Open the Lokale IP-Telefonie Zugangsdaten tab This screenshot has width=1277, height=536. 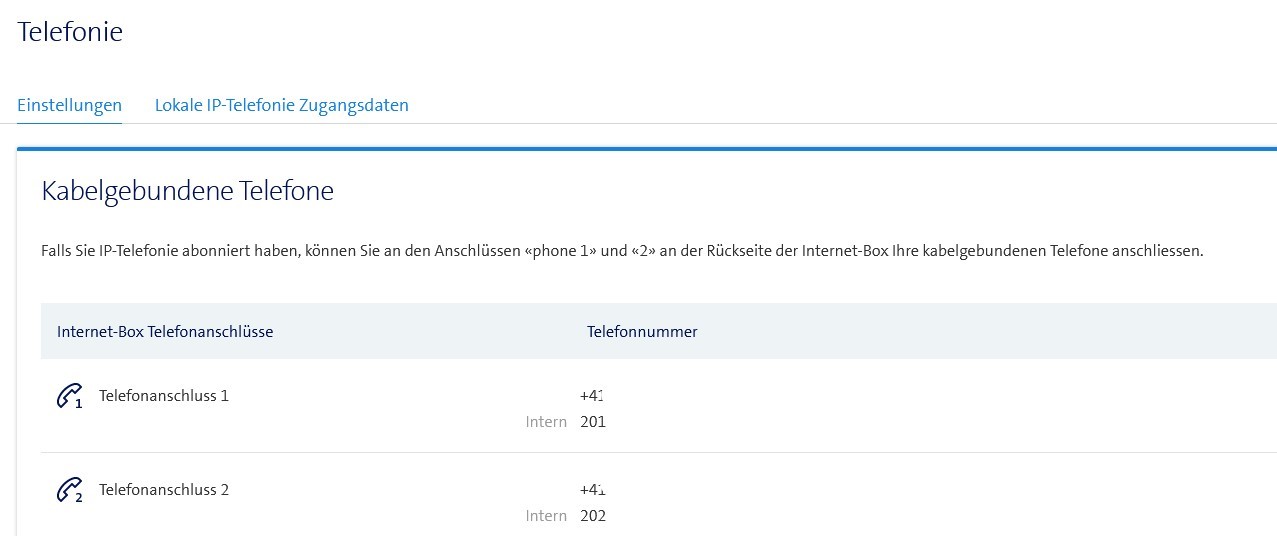[x=281, y=105]
